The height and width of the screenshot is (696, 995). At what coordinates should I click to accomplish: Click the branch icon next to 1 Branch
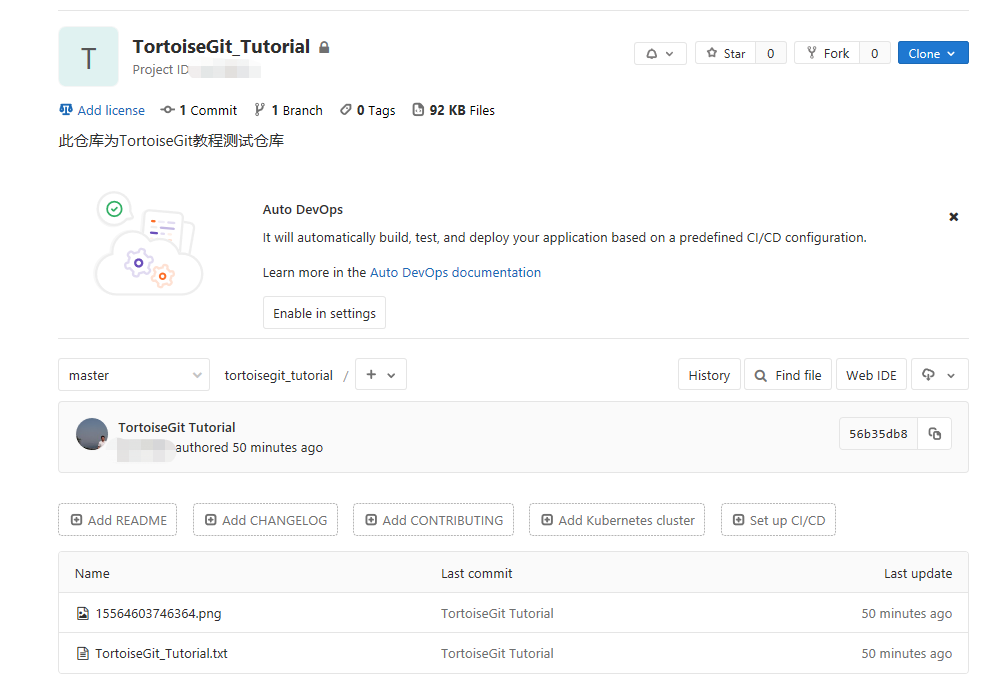point(258,110)
